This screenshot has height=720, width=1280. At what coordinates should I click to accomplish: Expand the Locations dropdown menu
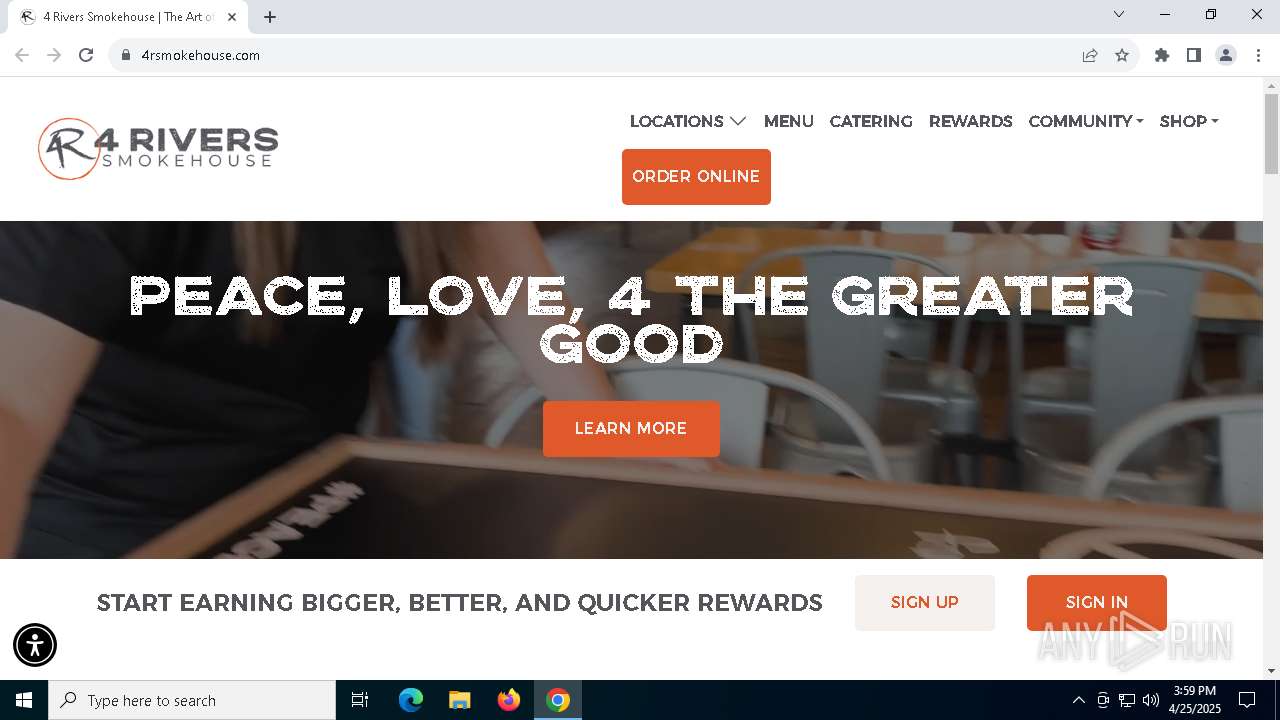tap(688, 121)
